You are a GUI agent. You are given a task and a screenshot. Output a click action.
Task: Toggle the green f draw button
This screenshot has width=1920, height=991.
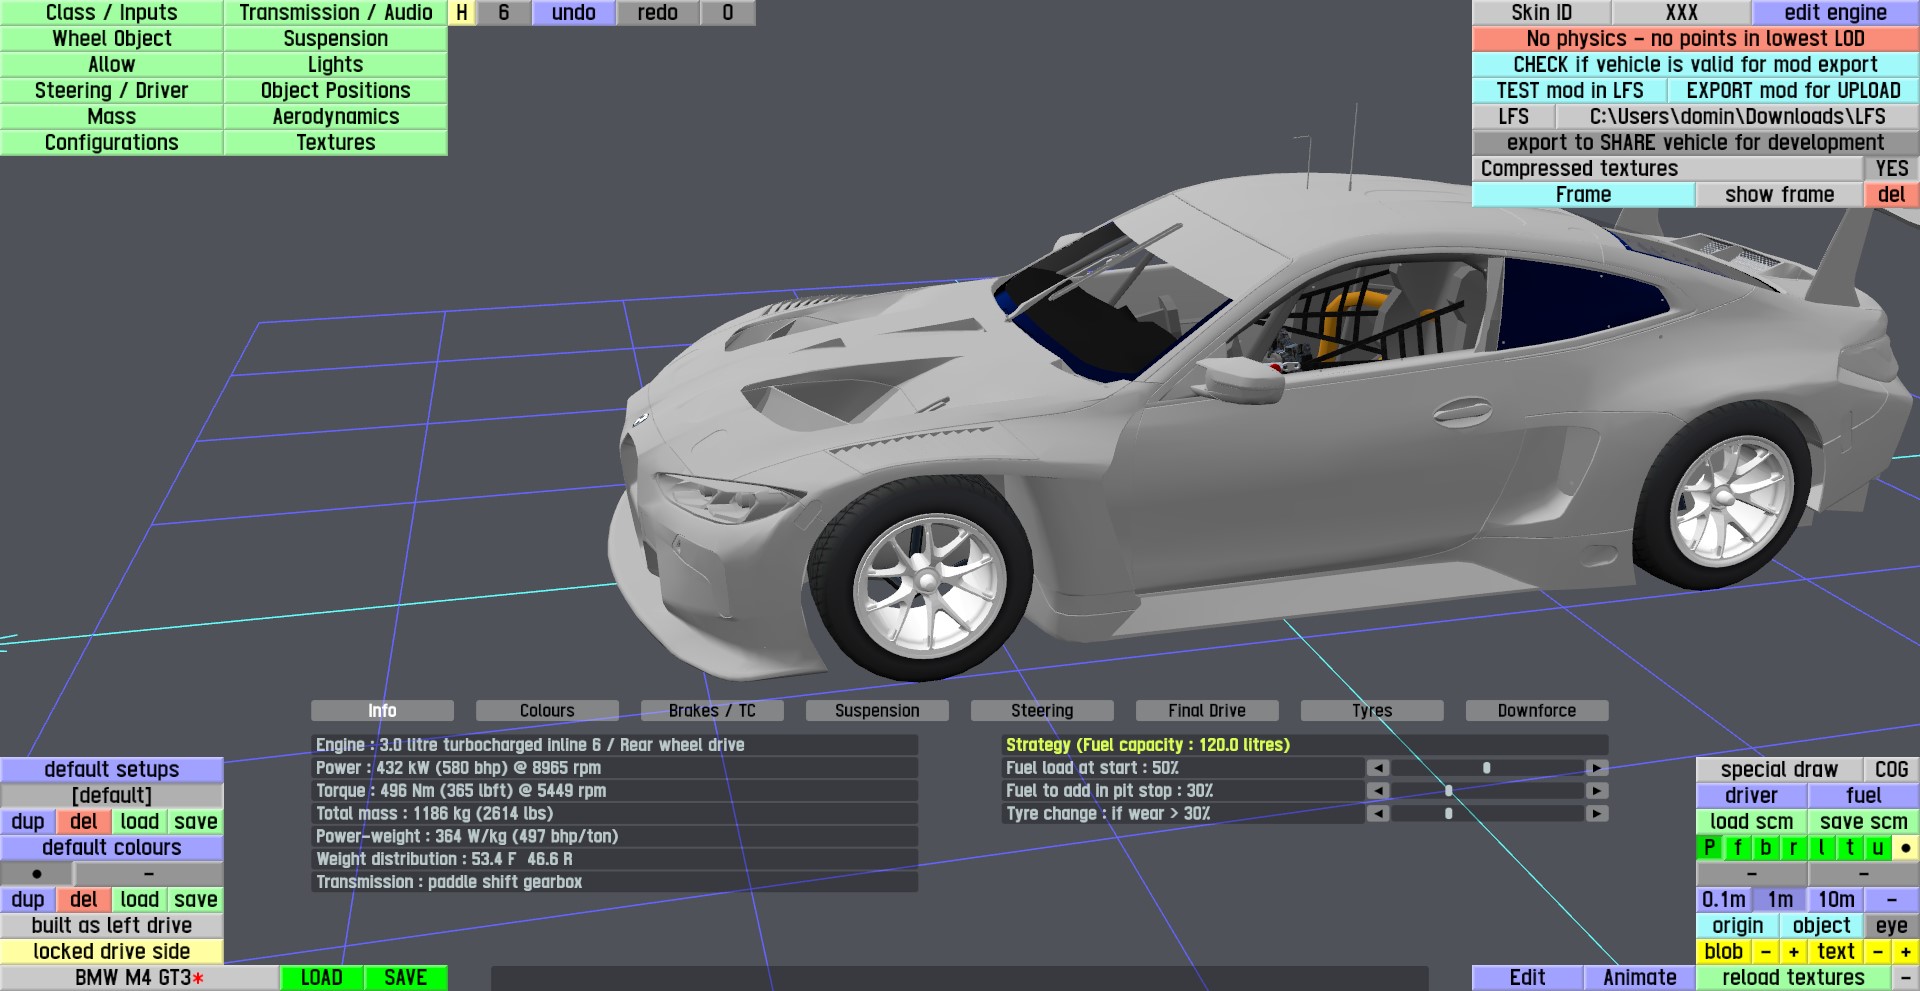click(1738, 848)
